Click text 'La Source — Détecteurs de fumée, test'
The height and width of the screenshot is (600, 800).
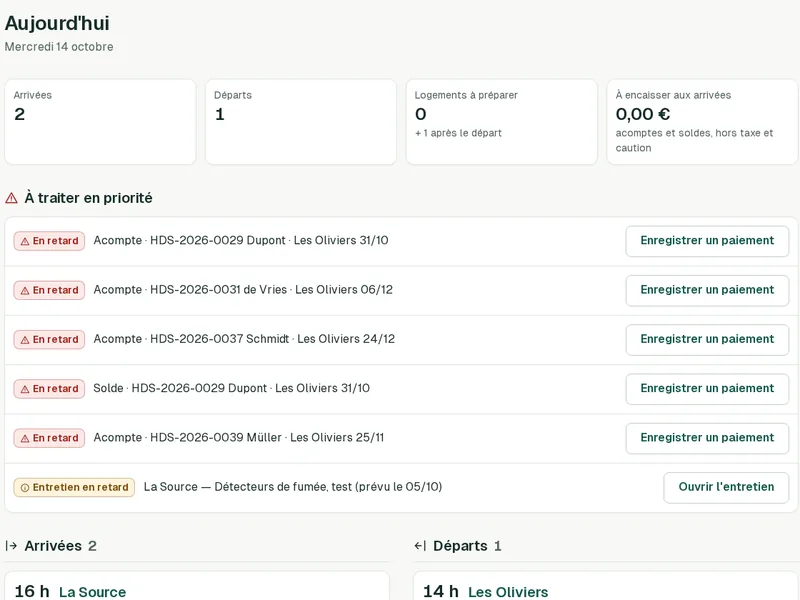point(248,487)
